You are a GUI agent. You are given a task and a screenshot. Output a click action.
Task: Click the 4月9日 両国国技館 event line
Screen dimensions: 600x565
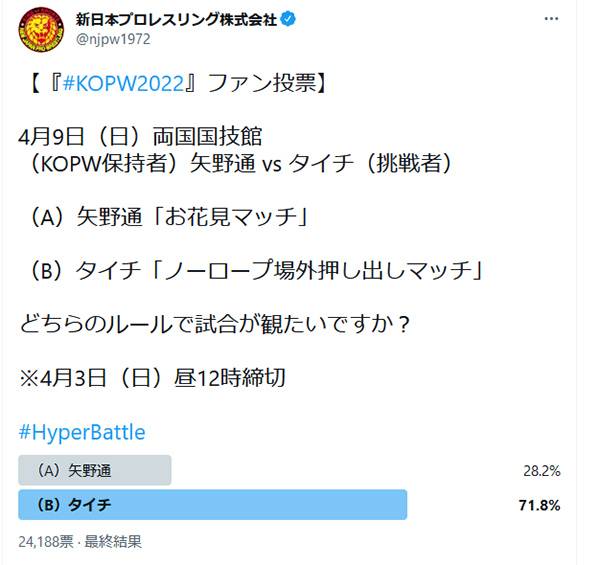point(140,137)
